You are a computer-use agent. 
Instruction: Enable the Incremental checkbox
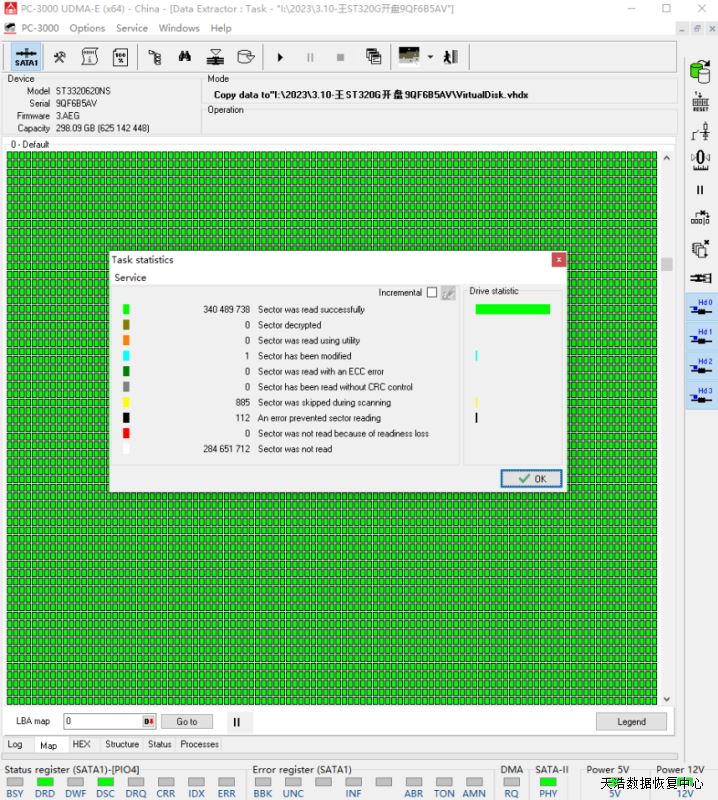point(432,293)
